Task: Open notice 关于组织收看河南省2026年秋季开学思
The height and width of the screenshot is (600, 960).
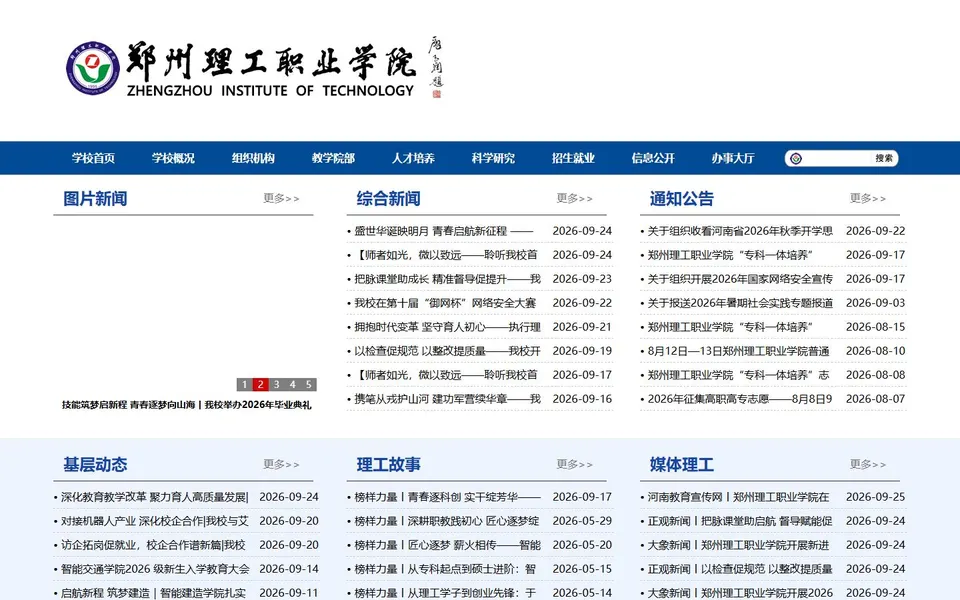Action: pyautogui.click(x=740, y=231)
